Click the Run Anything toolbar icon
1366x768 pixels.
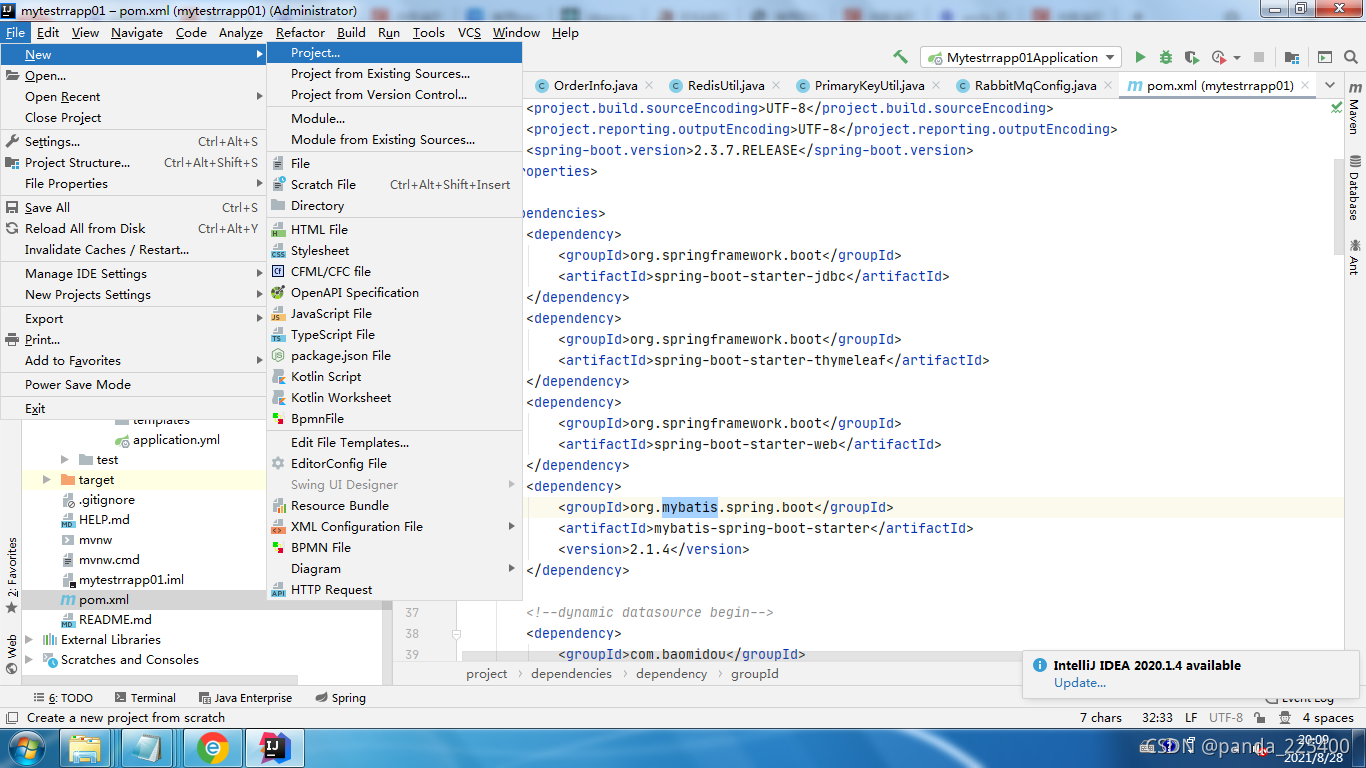[1324, 57]
